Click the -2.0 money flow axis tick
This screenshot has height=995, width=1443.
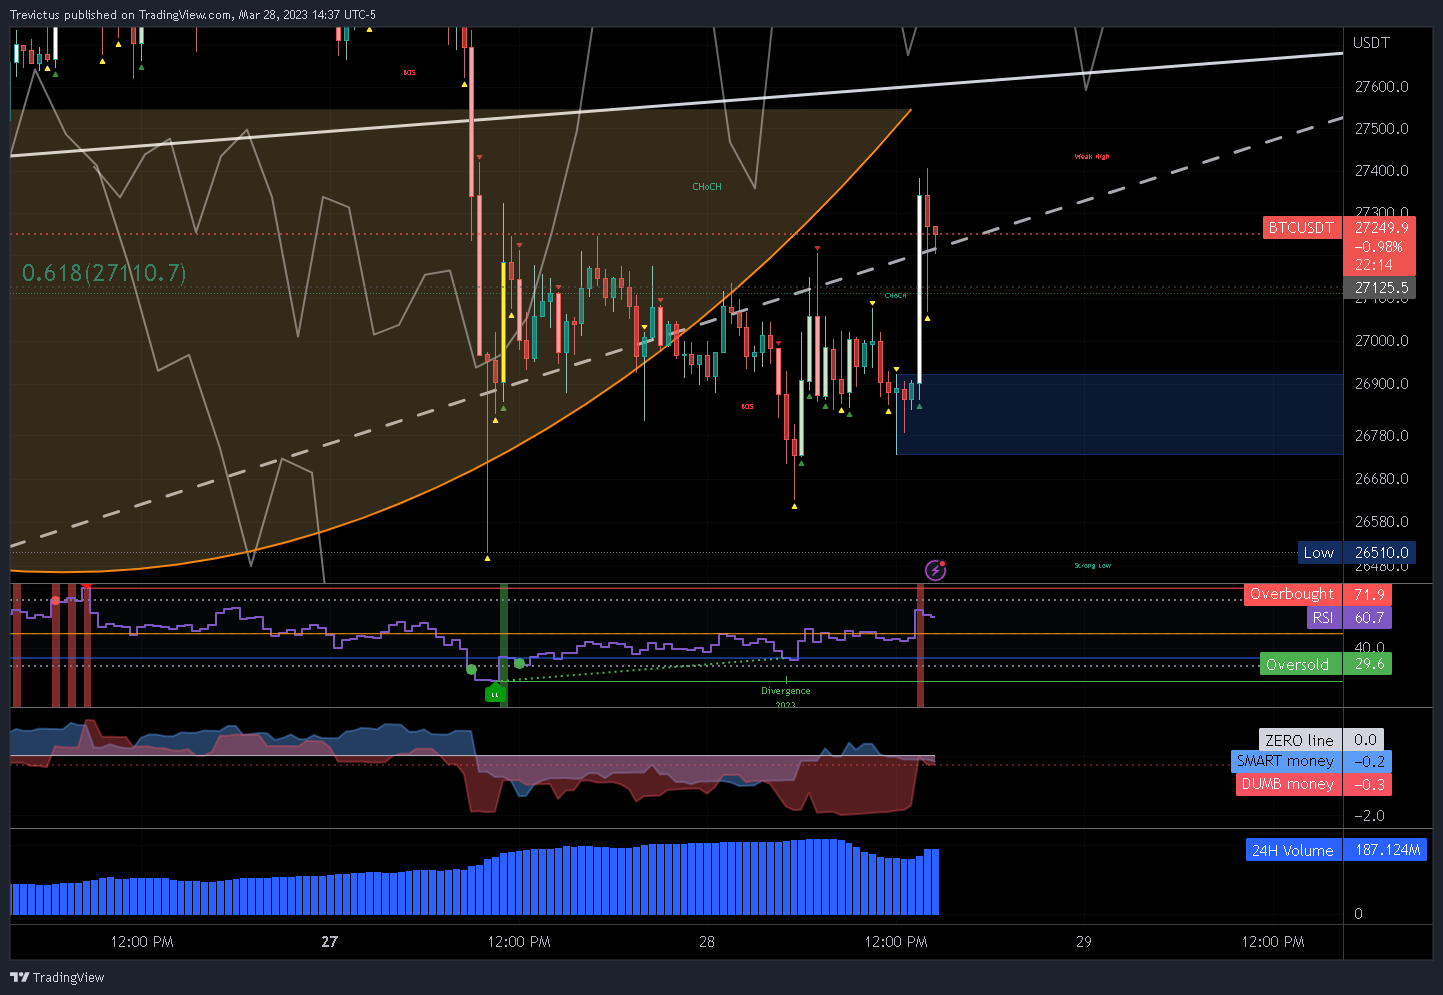tap(1369, 816)
